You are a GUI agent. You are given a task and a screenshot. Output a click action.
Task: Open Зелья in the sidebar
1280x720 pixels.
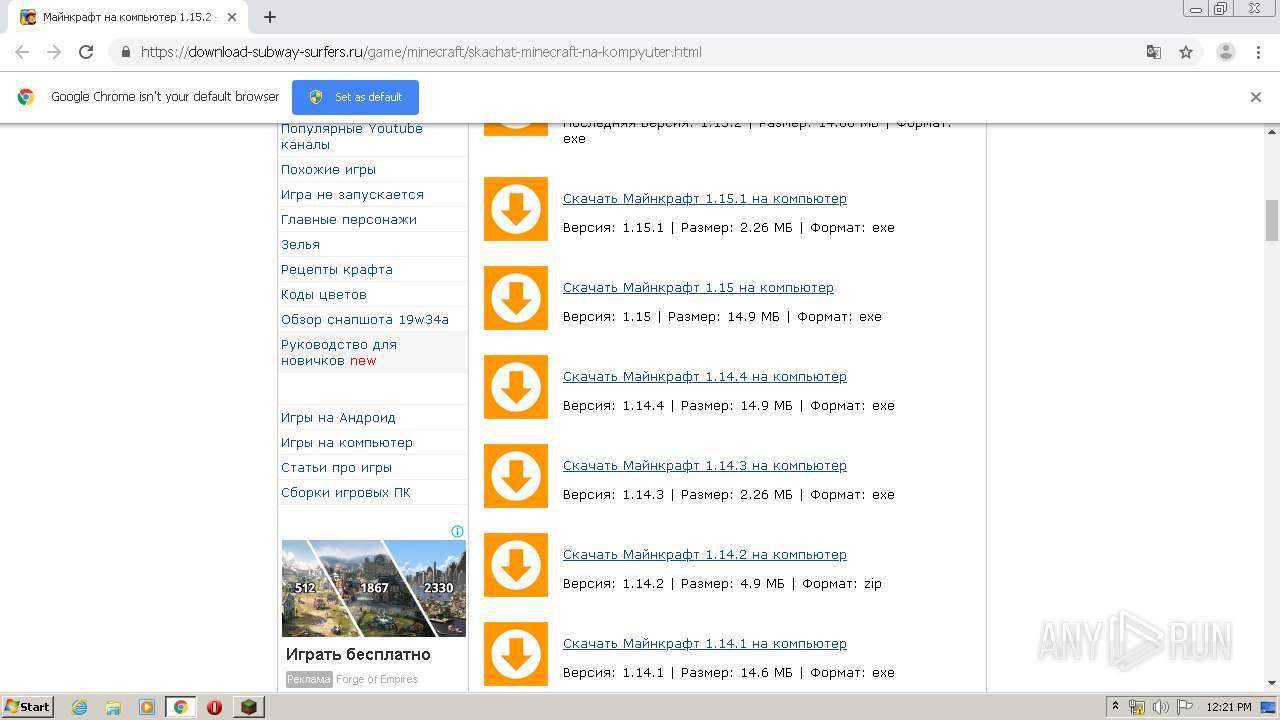point(300,245)
